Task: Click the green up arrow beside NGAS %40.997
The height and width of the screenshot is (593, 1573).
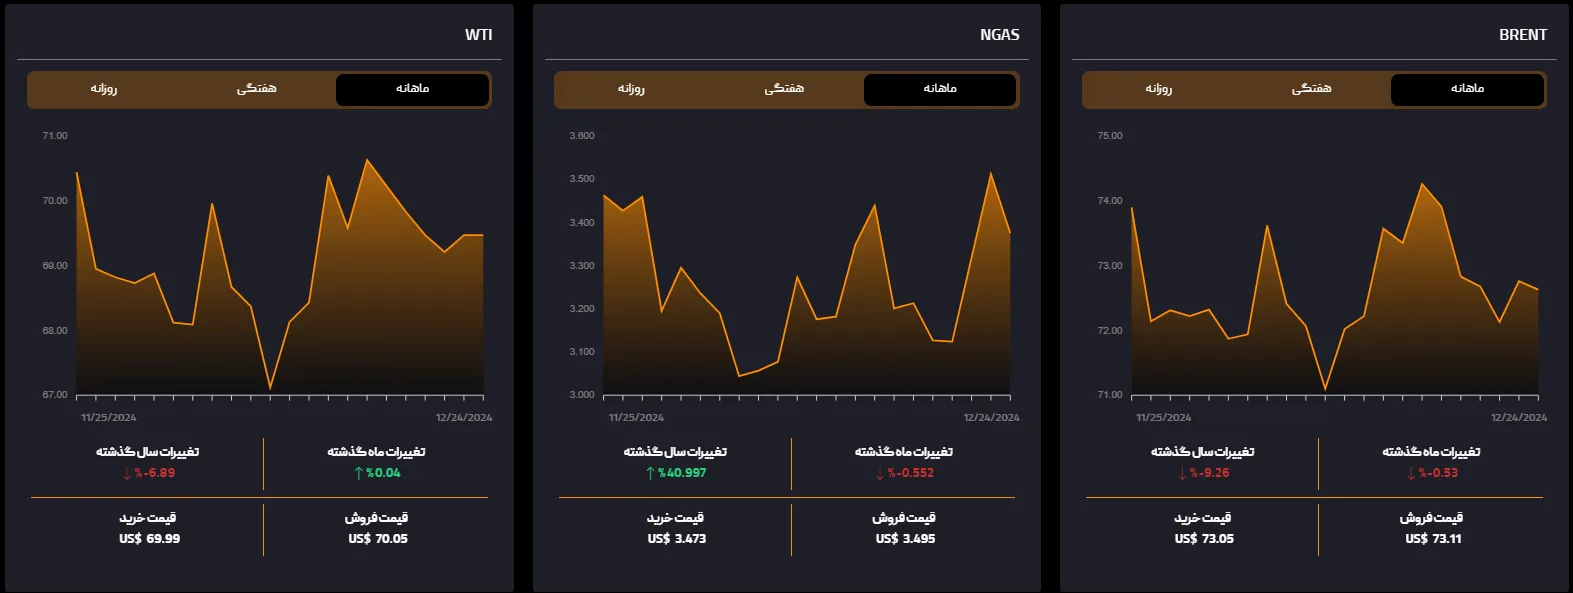Action: pos(650,473)
